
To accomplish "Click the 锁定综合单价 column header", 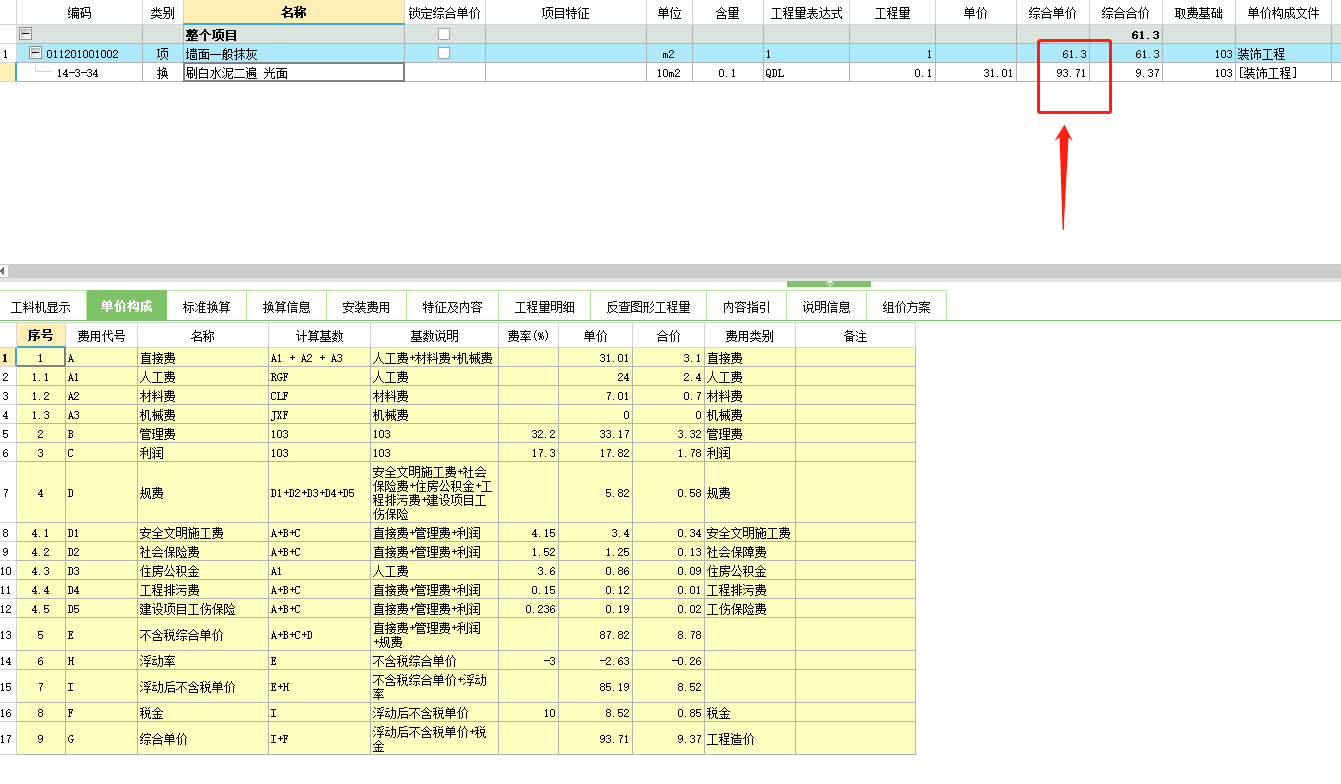I will click(x=444, y=13).
